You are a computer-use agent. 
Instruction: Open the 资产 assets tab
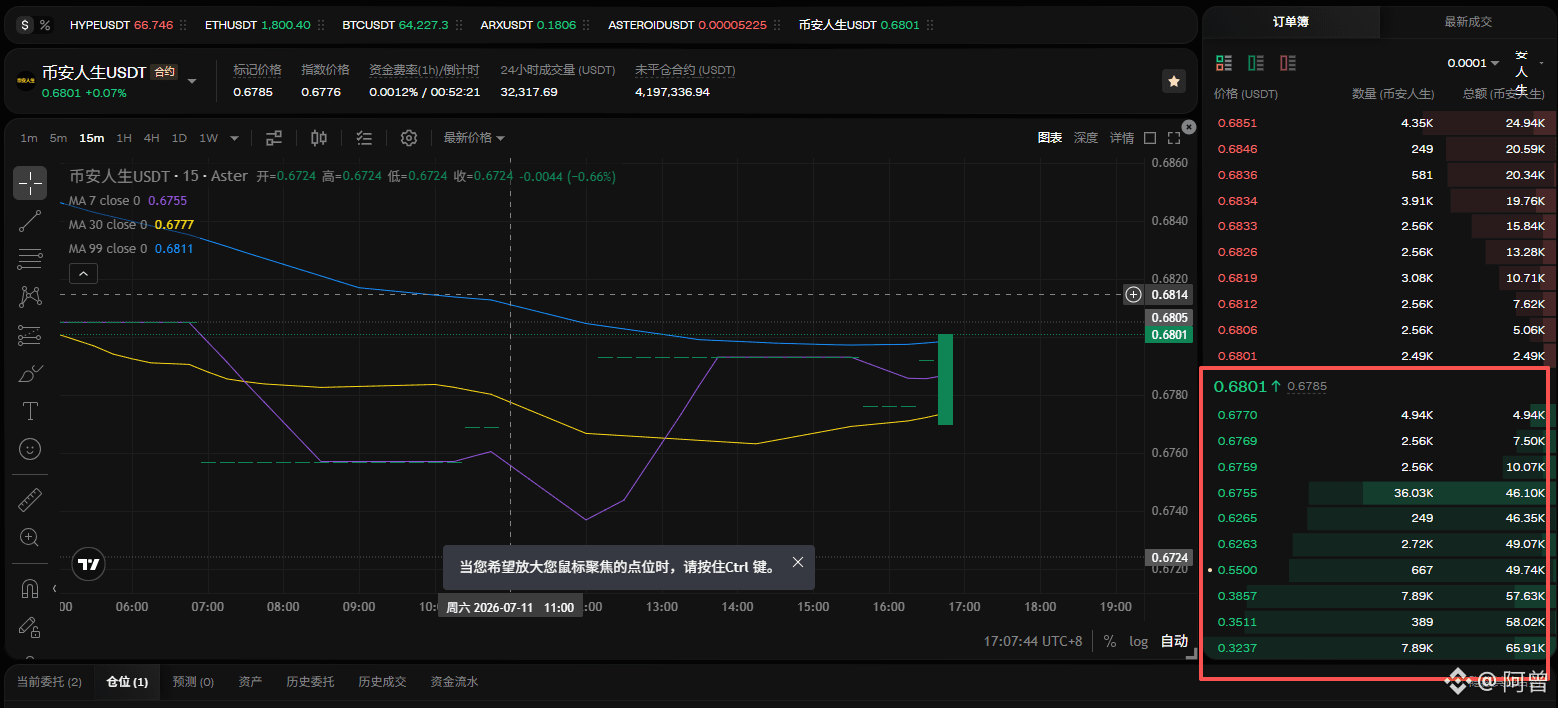[250, 682]
